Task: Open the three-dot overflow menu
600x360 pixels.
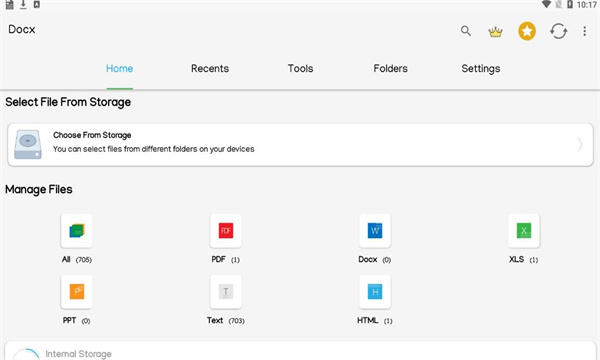Action: 584,31
